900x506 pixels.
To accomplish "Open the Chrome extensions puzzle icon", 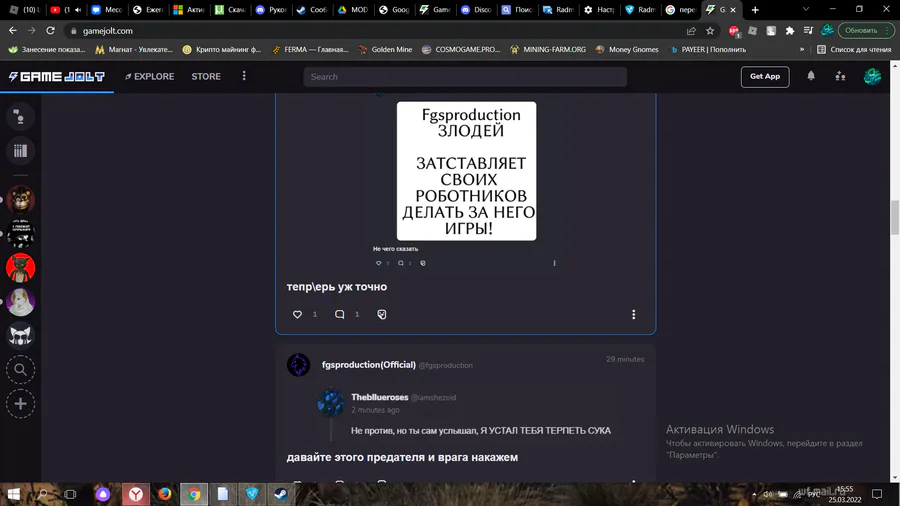I will click(x=790, y=30).
